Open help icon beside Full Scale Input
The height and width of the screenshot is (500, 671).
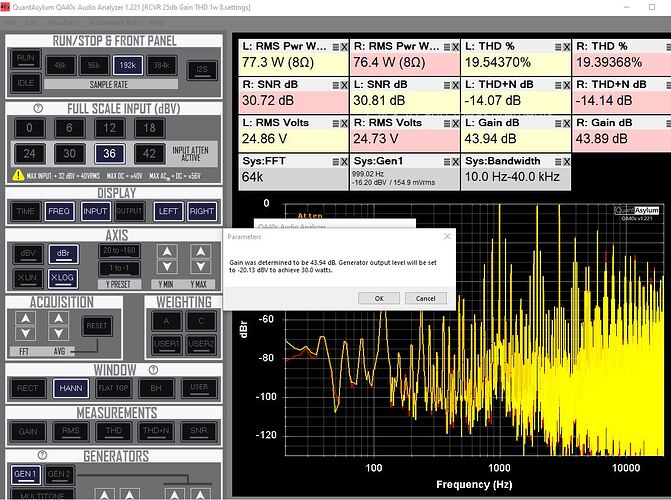point(38,108)
